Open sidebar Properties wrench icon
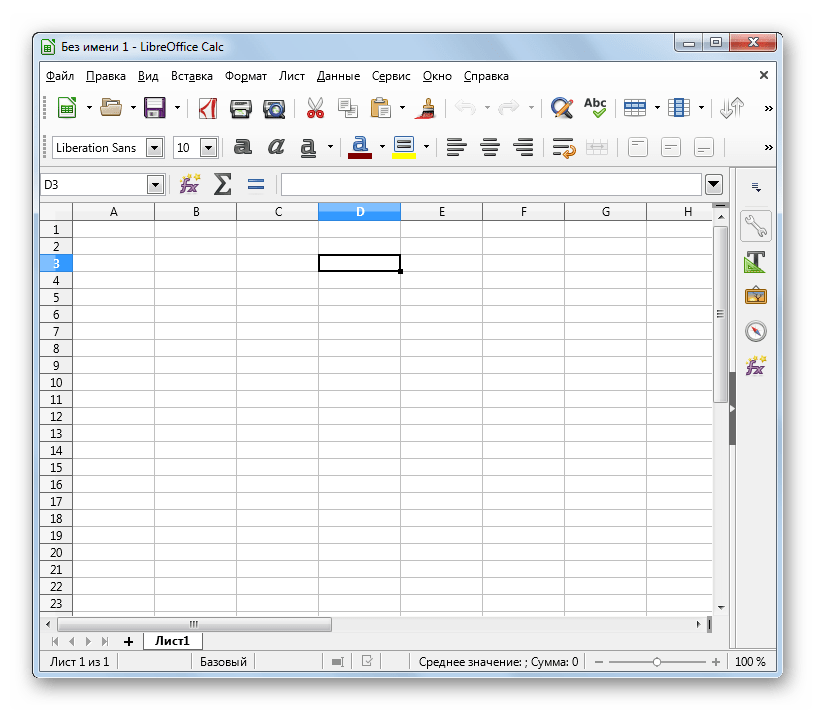This screenshot has width=816, height=711. pos(756,226)
